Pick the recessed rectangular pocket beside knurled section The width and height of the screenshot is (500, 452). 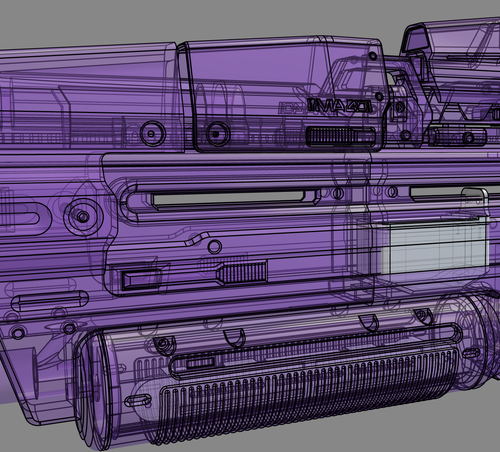141,280
